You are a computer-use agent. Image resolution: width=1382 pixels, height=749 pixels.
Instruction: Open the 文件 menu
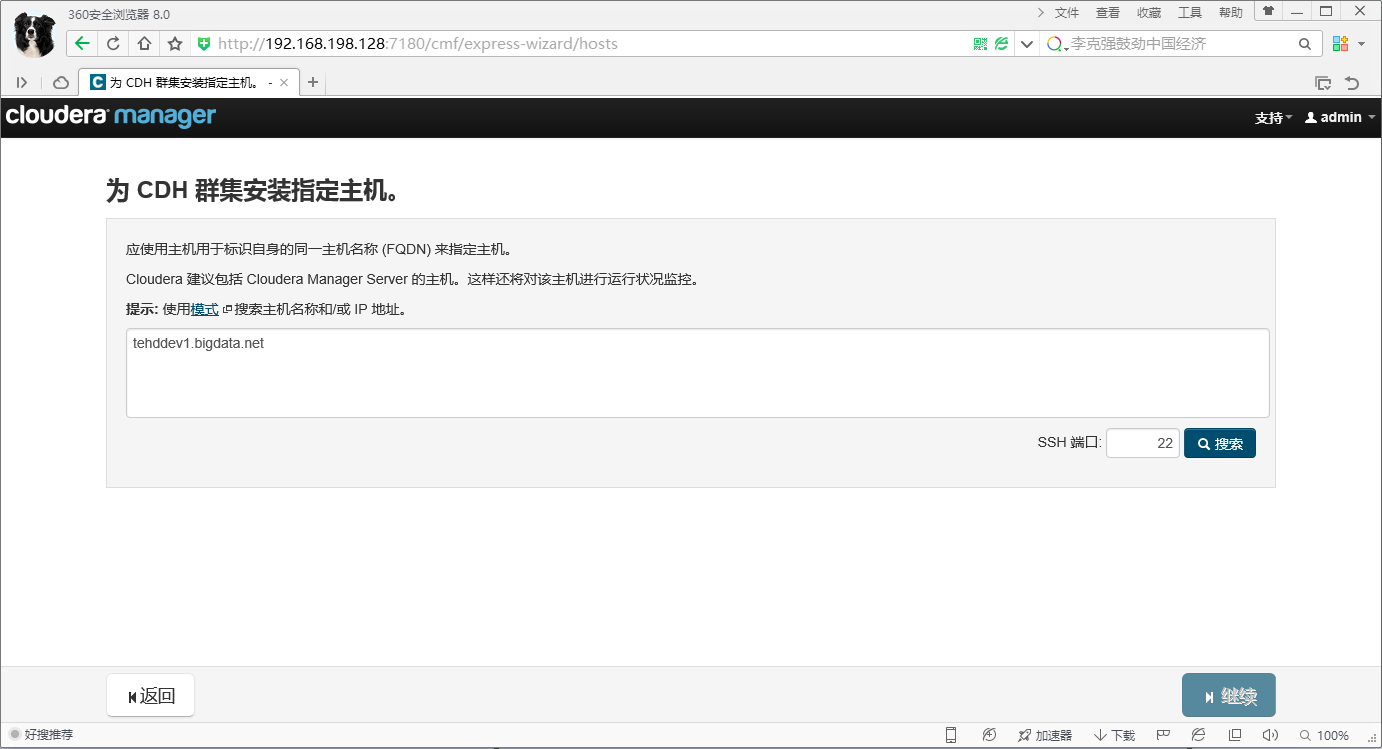[1067, 12]
